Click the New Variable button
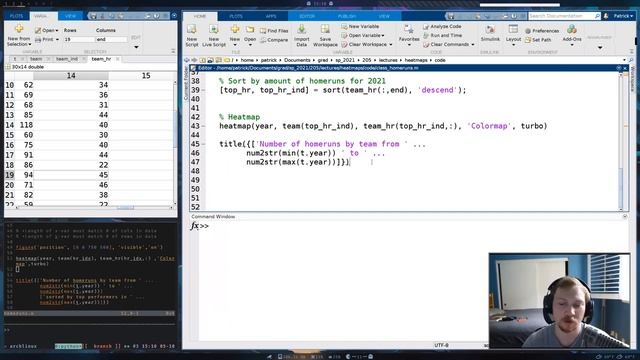The width and height of the screenshot is (640, 360). tap(360, 26)
